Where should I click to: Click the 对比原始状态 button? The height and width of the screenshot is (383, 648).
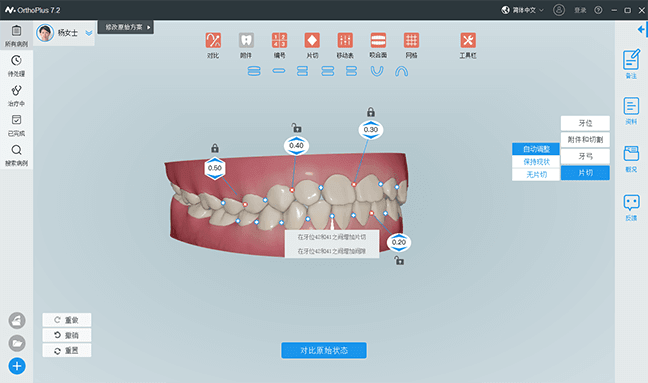pos(324,350)
